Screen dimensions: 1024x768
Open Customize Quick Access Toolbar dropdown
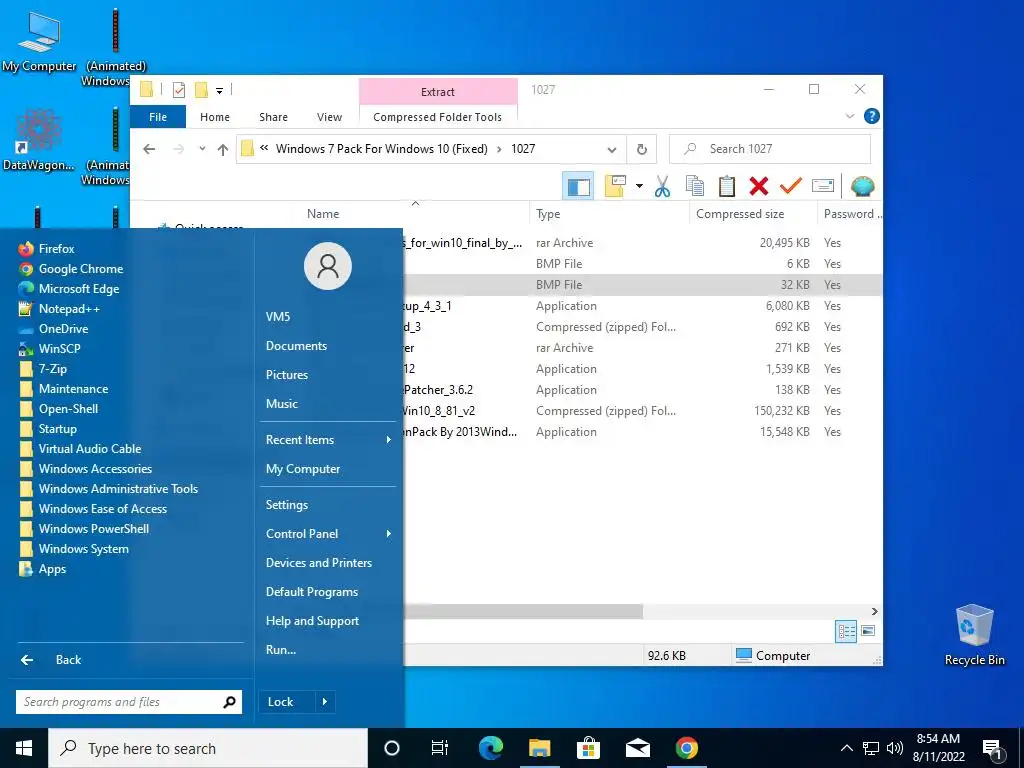click(219, 90)
